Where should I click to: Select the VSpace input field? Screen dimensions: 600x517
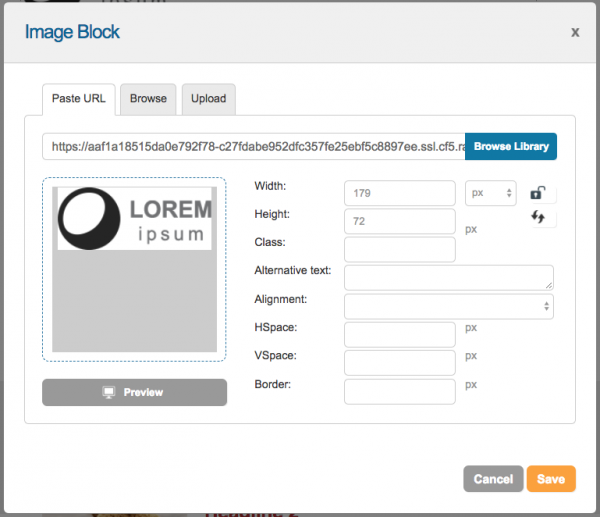pos(399,362)
